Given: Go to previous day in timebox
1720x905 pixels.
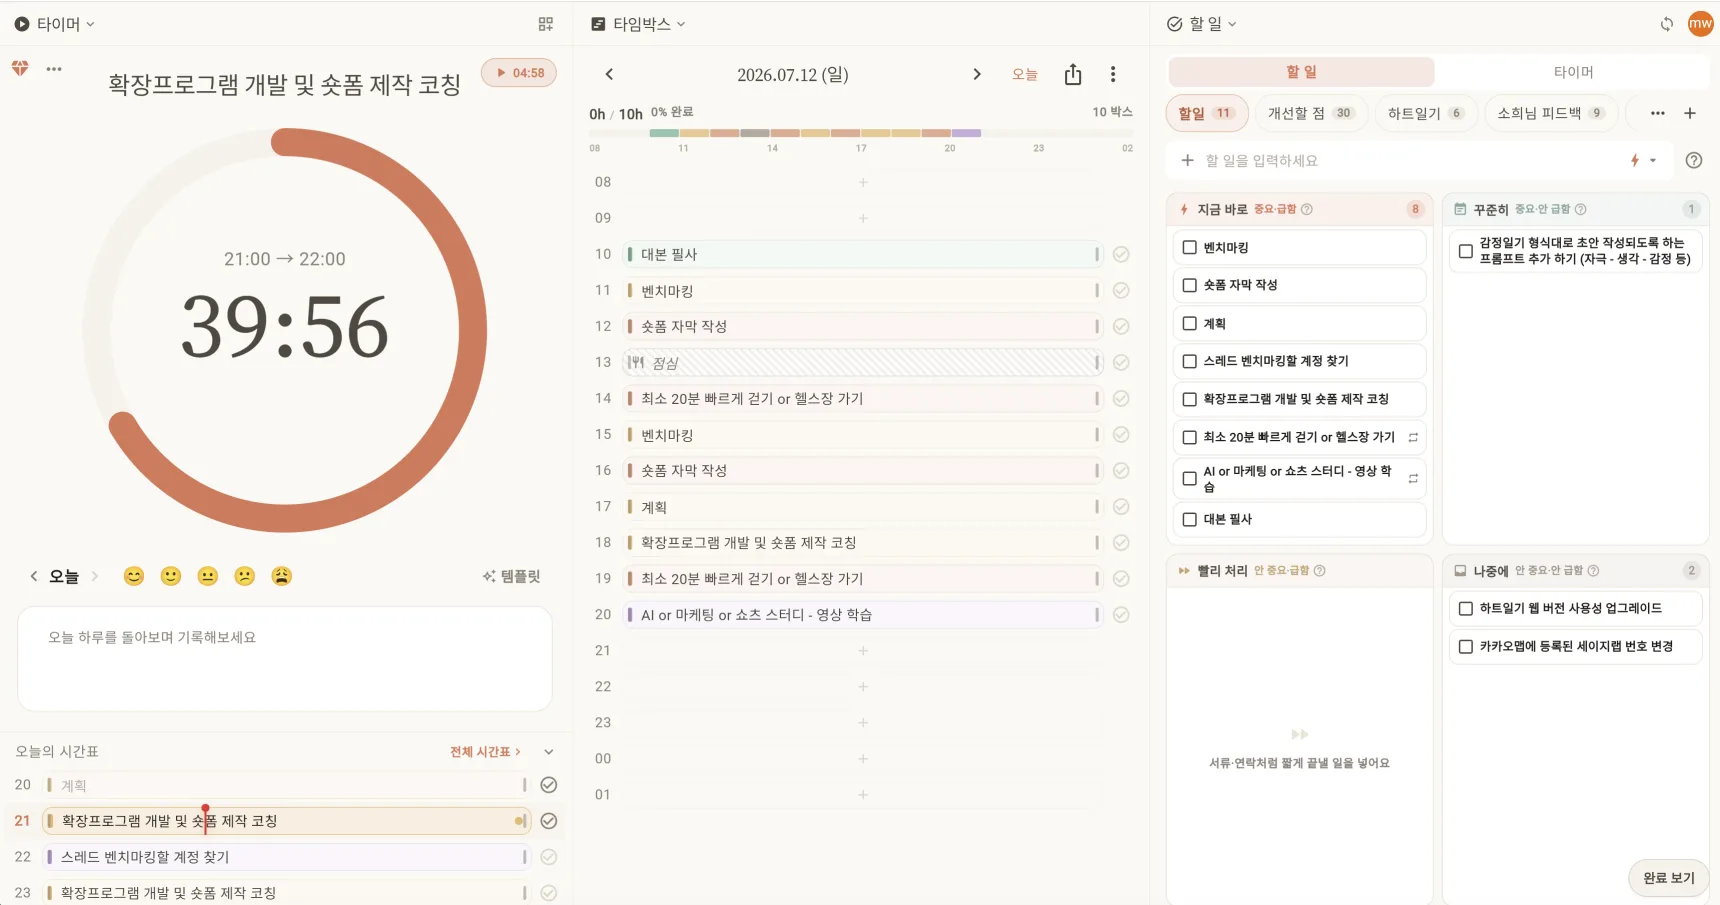Looking at the screenshot, I should pyautogui.click(x=609, y=74).
